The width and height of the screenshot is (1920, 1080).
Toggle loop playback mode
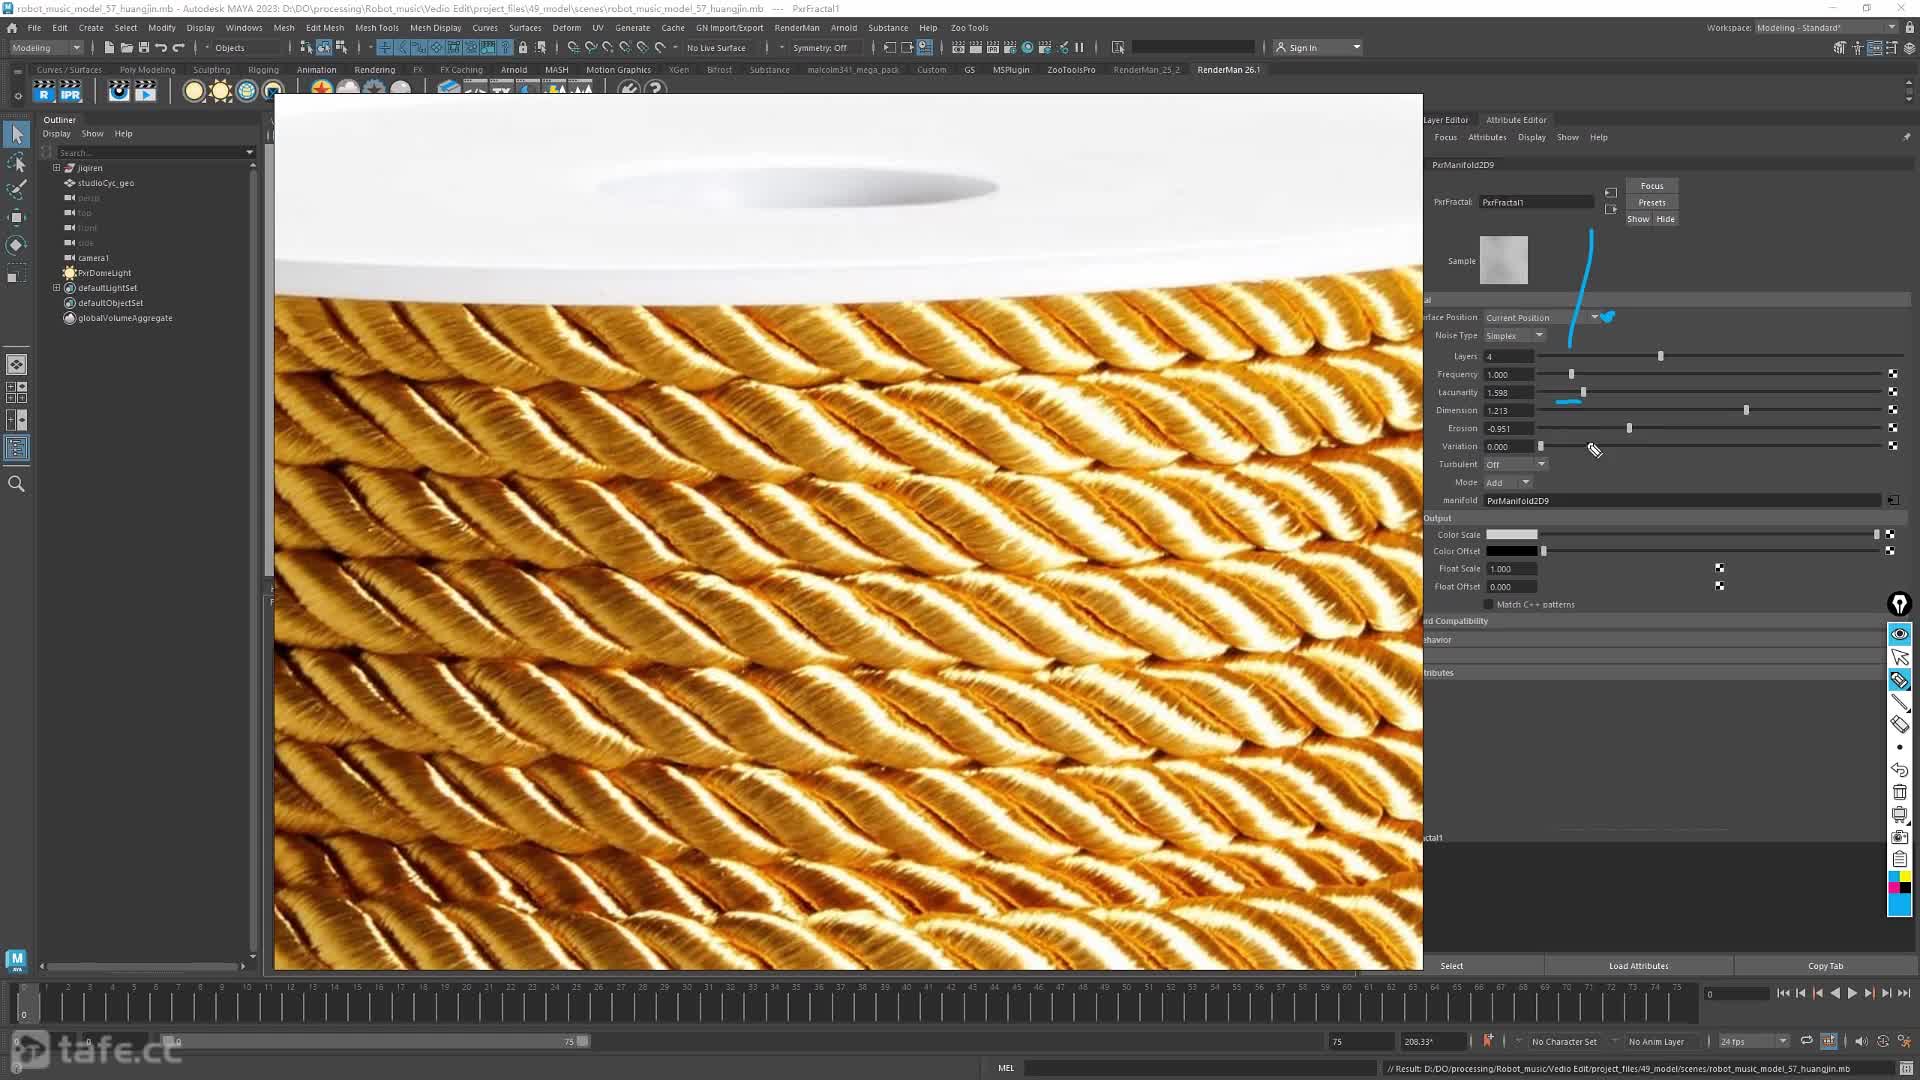1807,1041
